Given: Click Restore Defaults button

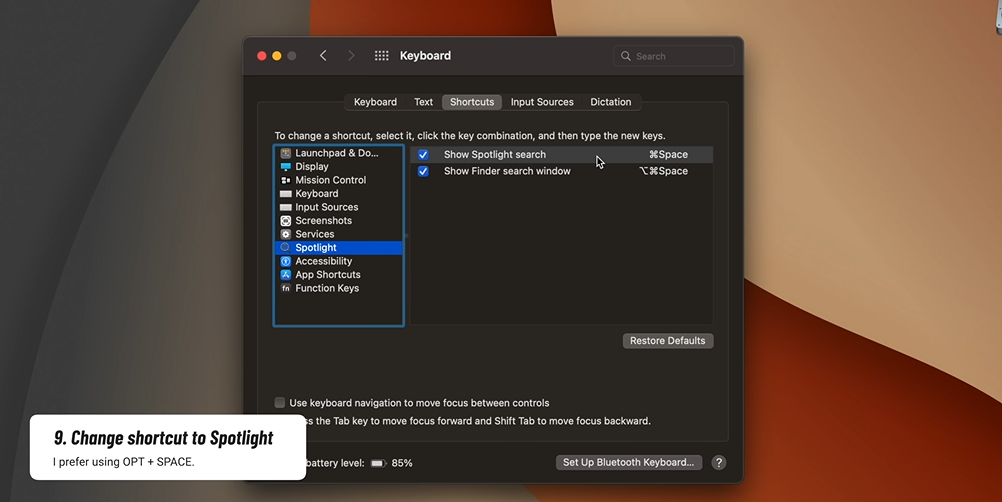Looking at the screenshot, I should tap(668, 341).
